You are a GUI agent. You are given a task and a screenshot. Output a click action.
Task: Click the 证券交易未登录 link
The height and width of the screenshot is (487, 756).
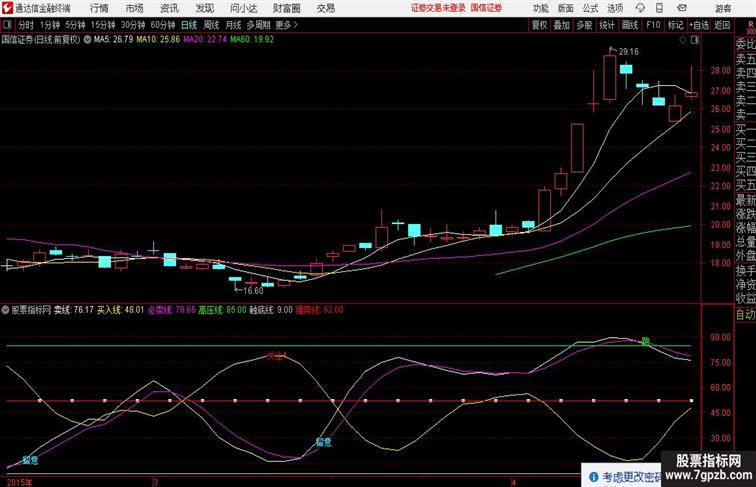tap(438, 8)
